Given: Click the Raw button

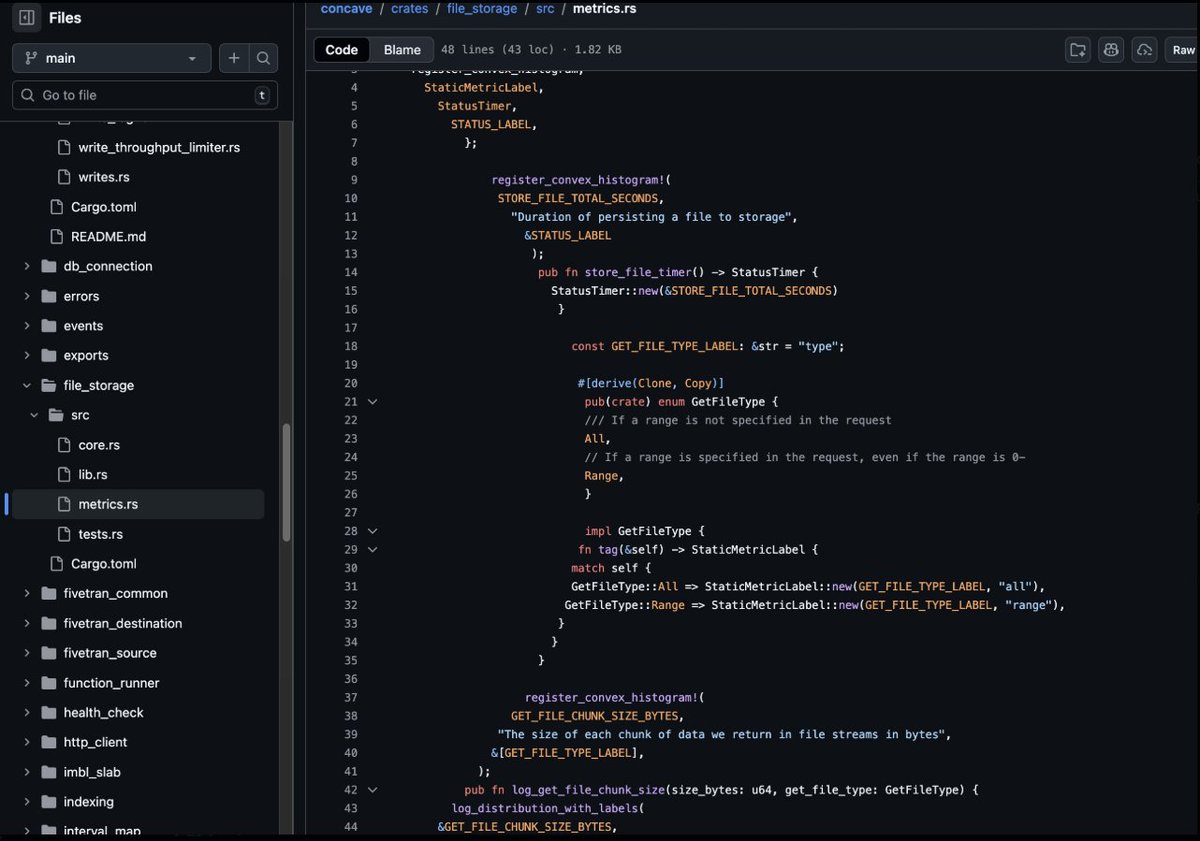Looking at the screenshot, I should coord(1182,50).
